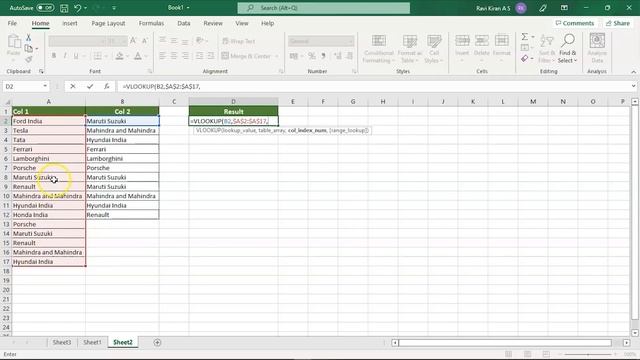Open Sort & Filter menu
640x360 pixels.
[x=547, y=49]
